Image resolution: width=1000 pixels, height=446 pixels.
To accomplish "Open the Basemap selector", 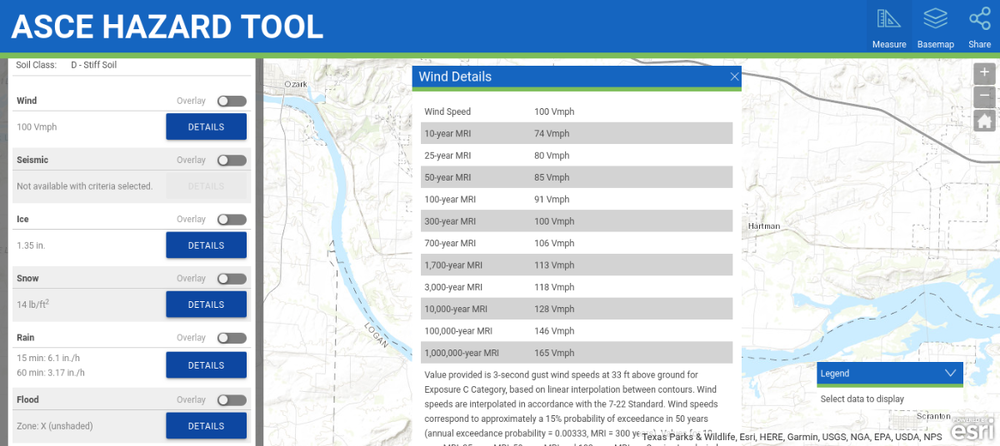I will 935,26.
